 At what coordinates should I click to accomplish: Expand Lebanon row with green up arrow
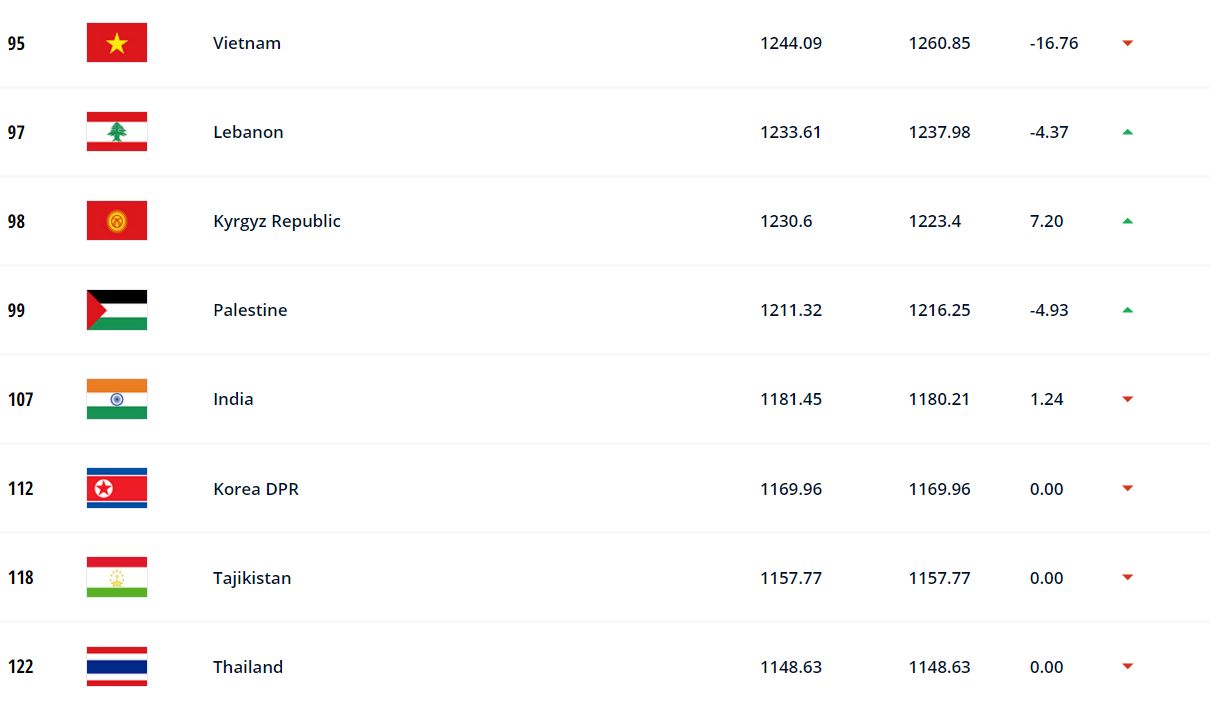pyautogui.click(x=1127, y=132)
